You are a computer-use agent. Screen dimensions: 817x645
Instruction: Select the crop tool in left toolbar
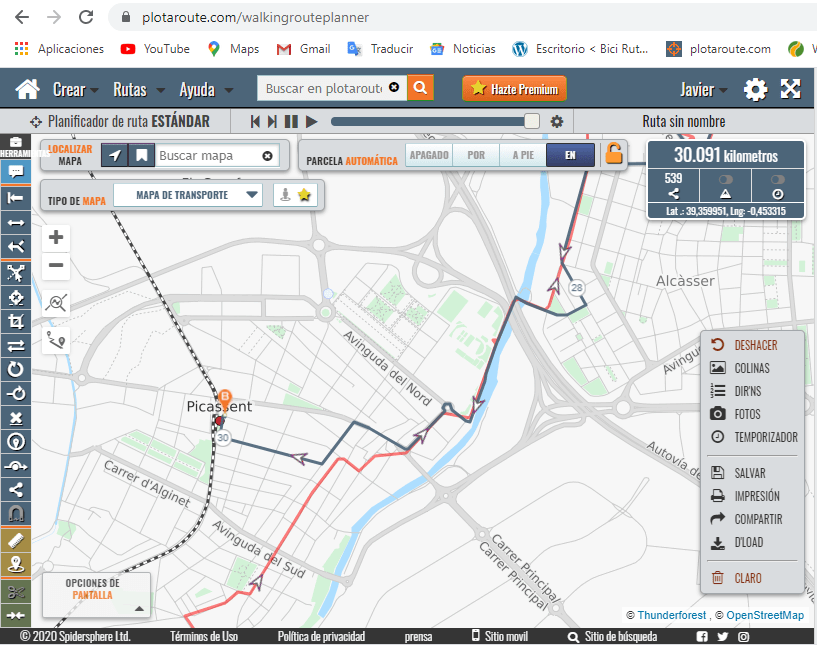pyautogui.click(x=16, y=321)
